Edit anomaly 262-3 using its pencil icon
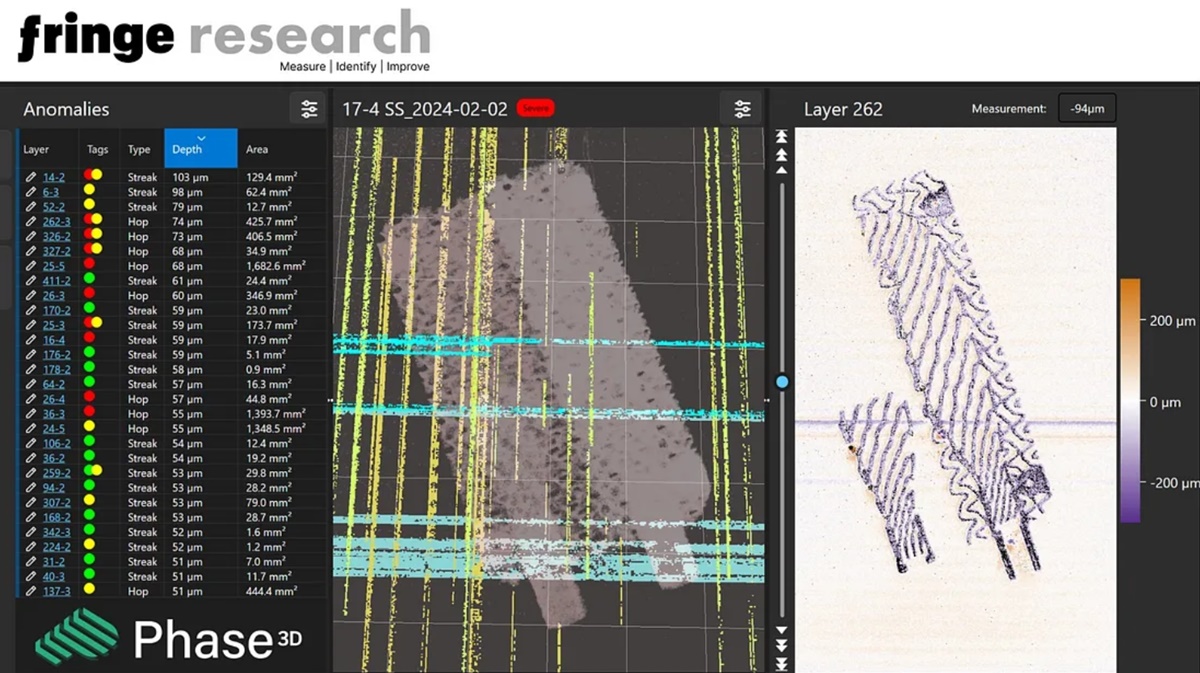Viewport: 1200px width, 673px height. [x=31, y=222]
